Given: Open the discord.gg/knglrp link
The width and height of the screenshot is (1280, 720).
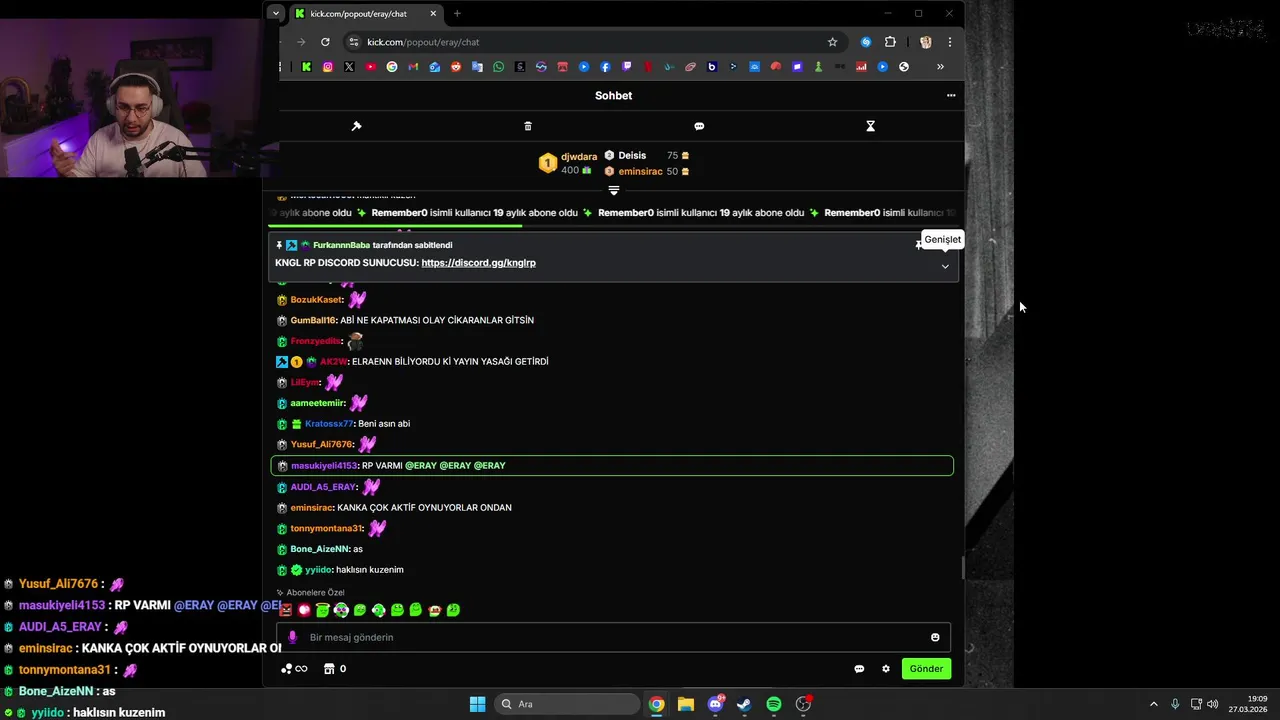Looking at the screenshot, I should pos(478,263).
